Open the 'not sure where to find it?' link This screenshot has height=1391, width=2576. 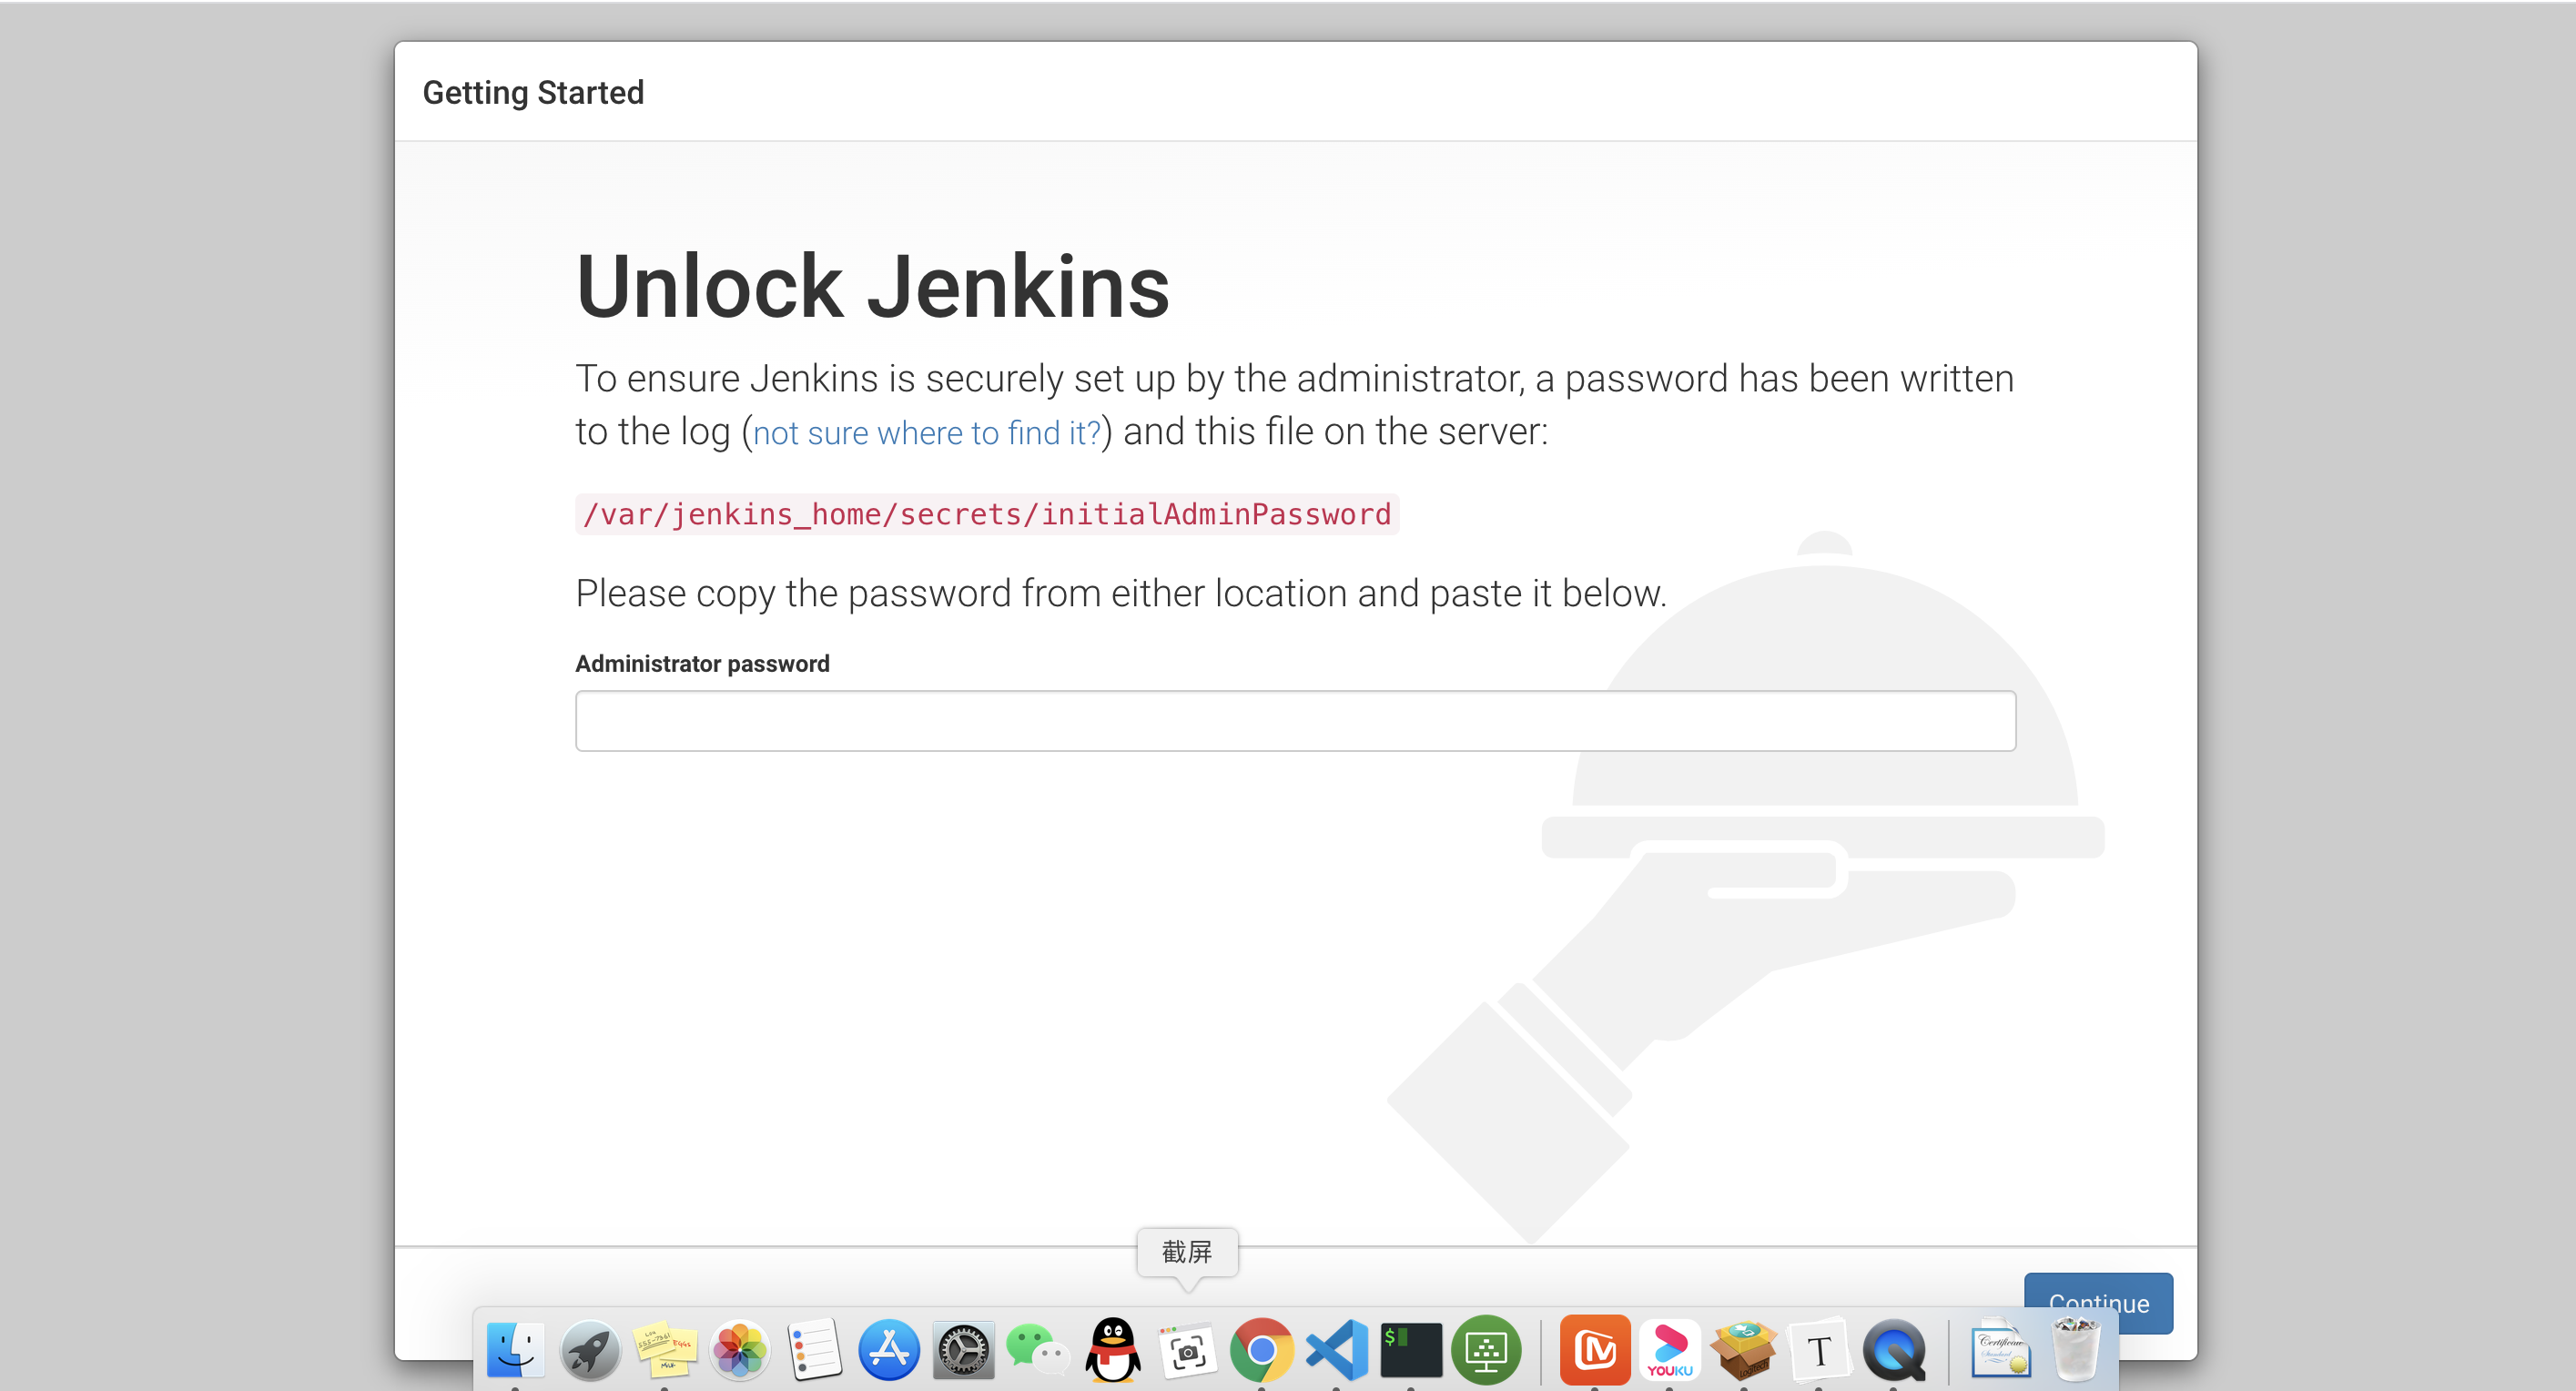pos(926,433)
